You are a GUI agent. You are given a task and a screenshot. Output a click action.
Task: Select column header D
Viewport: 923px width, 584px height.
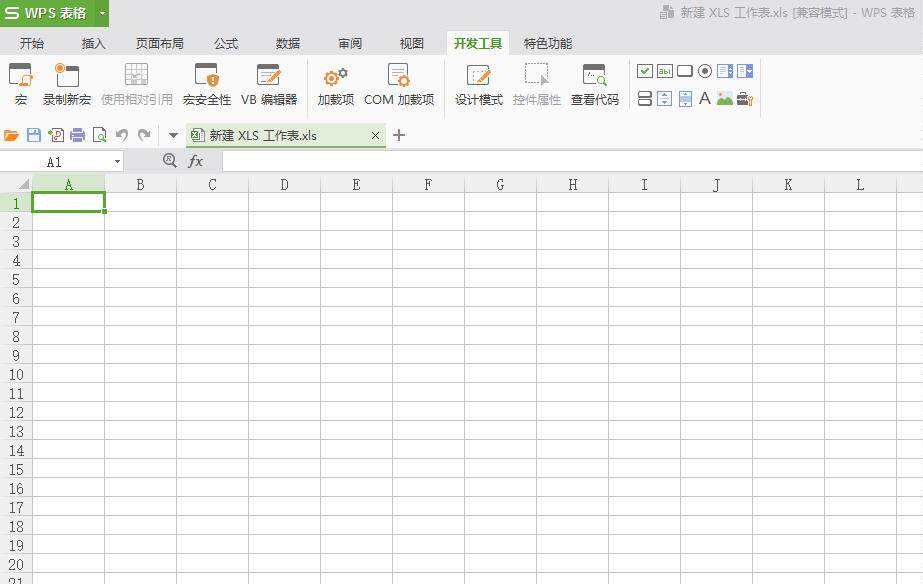[284, 185]
